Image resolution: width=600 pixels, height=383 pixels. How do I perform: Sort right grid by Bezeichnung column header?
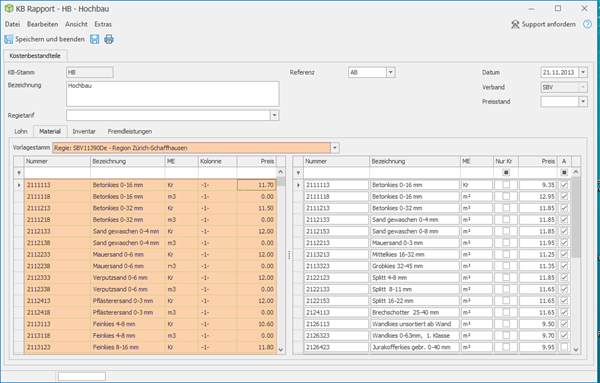tap(415, 161)
